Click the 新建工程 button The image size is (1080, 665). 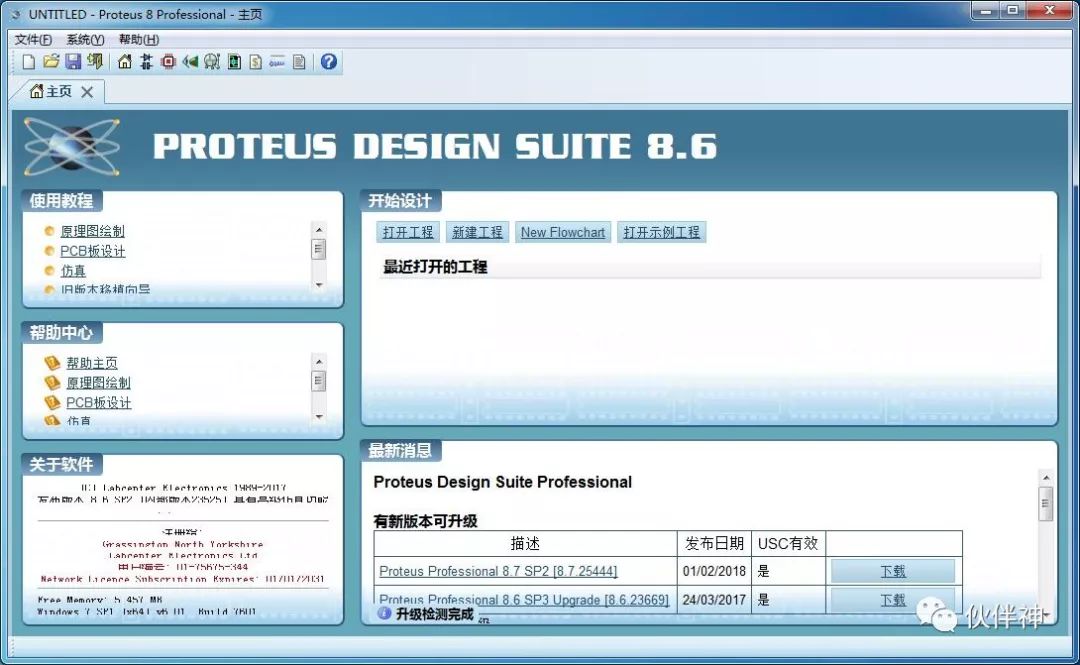pos(477,232)
